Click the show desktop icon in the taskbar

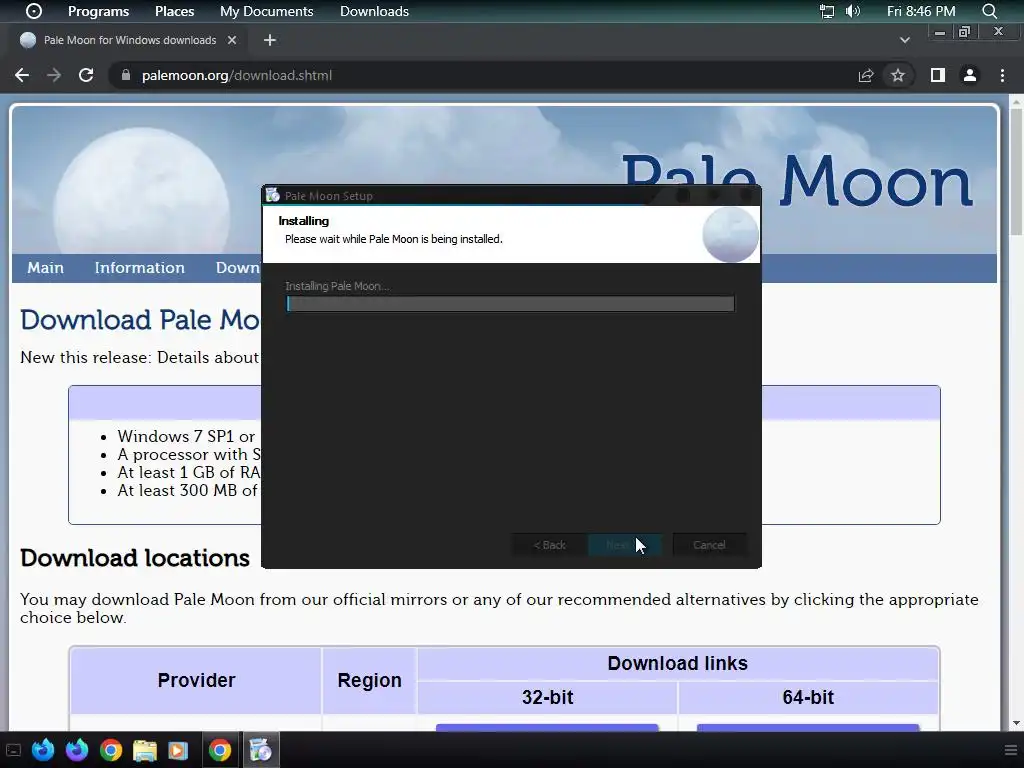[x=13, y=750]
